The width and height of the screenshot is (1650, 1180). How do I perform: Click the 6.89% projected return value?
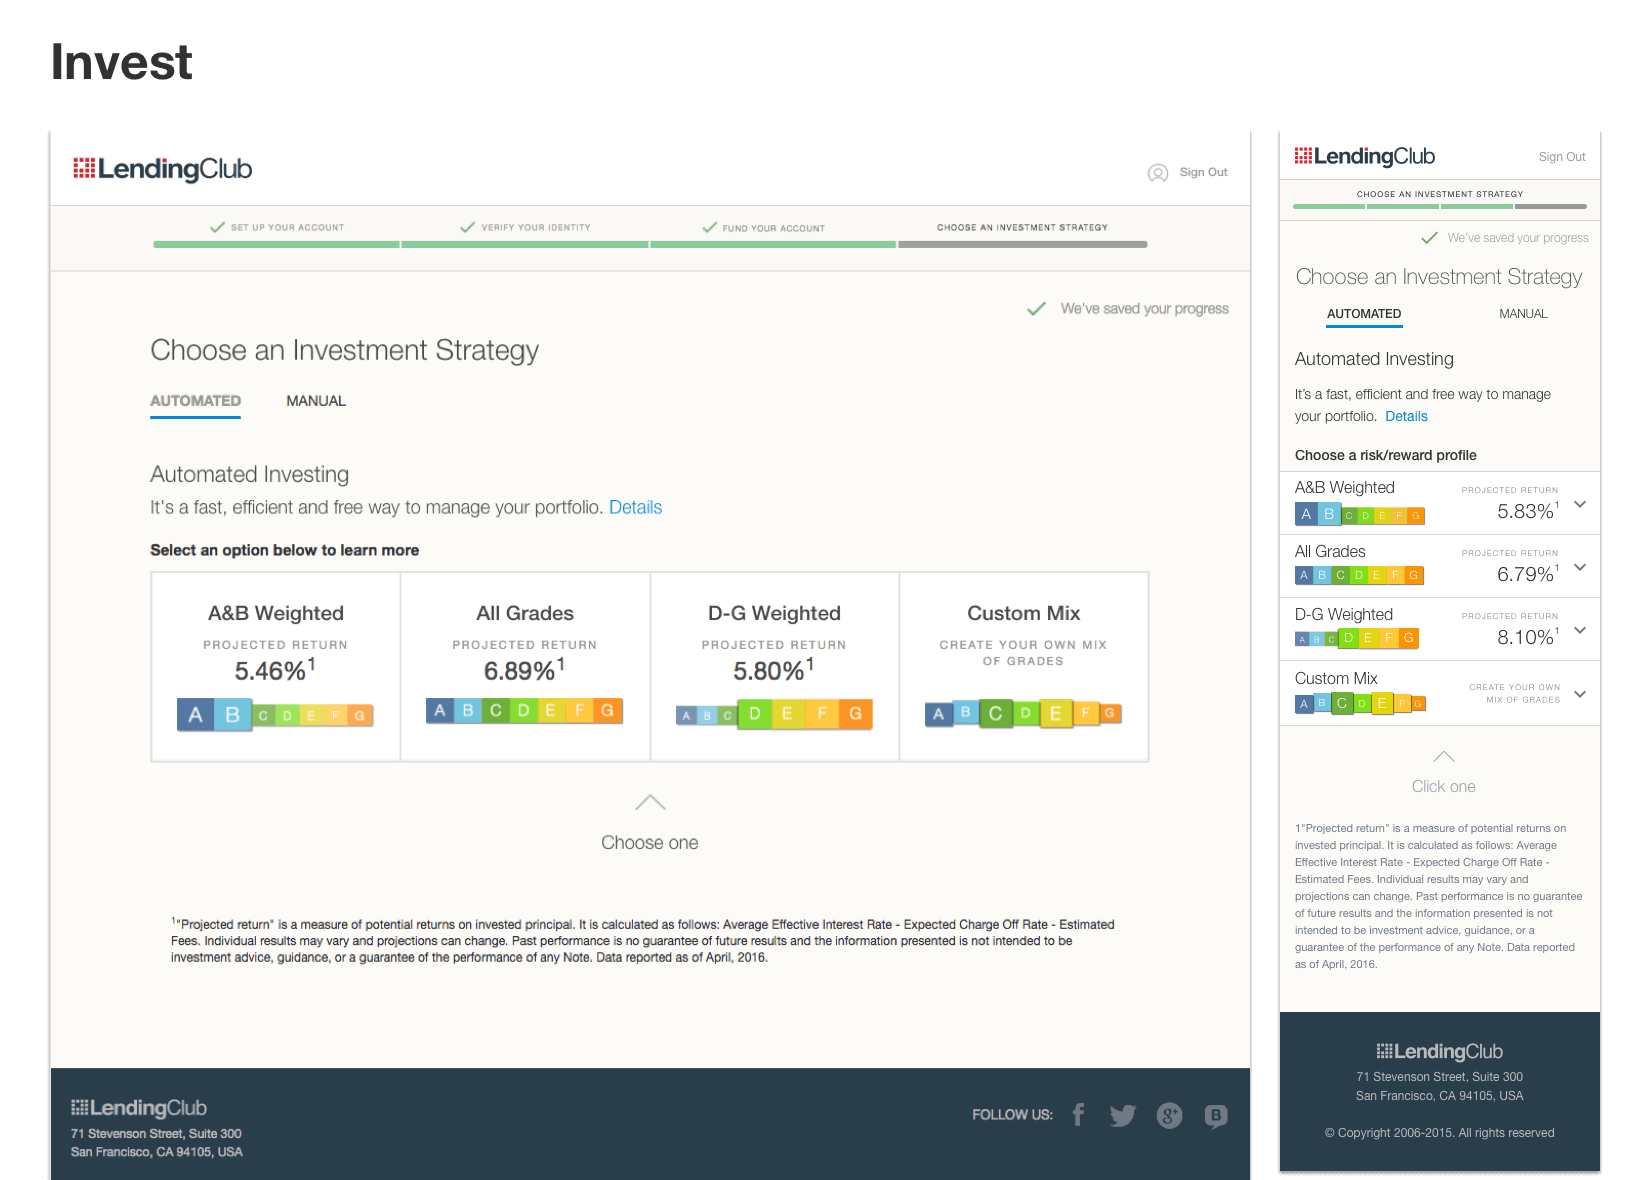point(524,669)
